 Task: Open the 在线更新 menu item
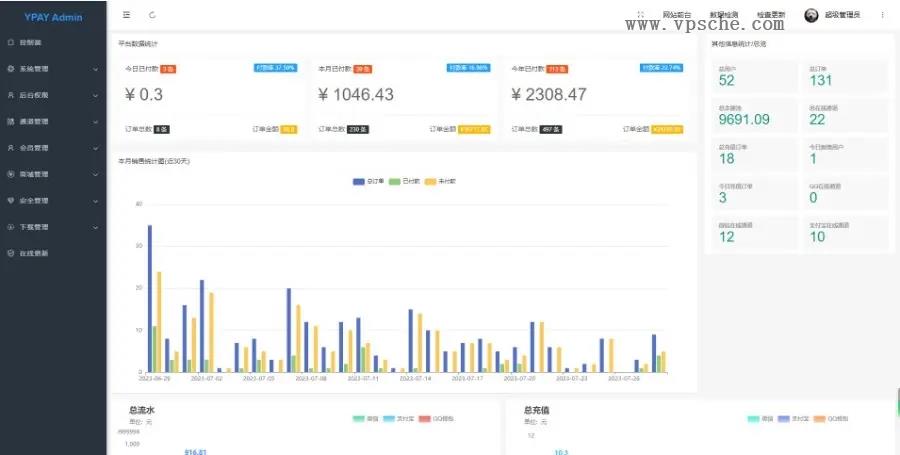53,253
